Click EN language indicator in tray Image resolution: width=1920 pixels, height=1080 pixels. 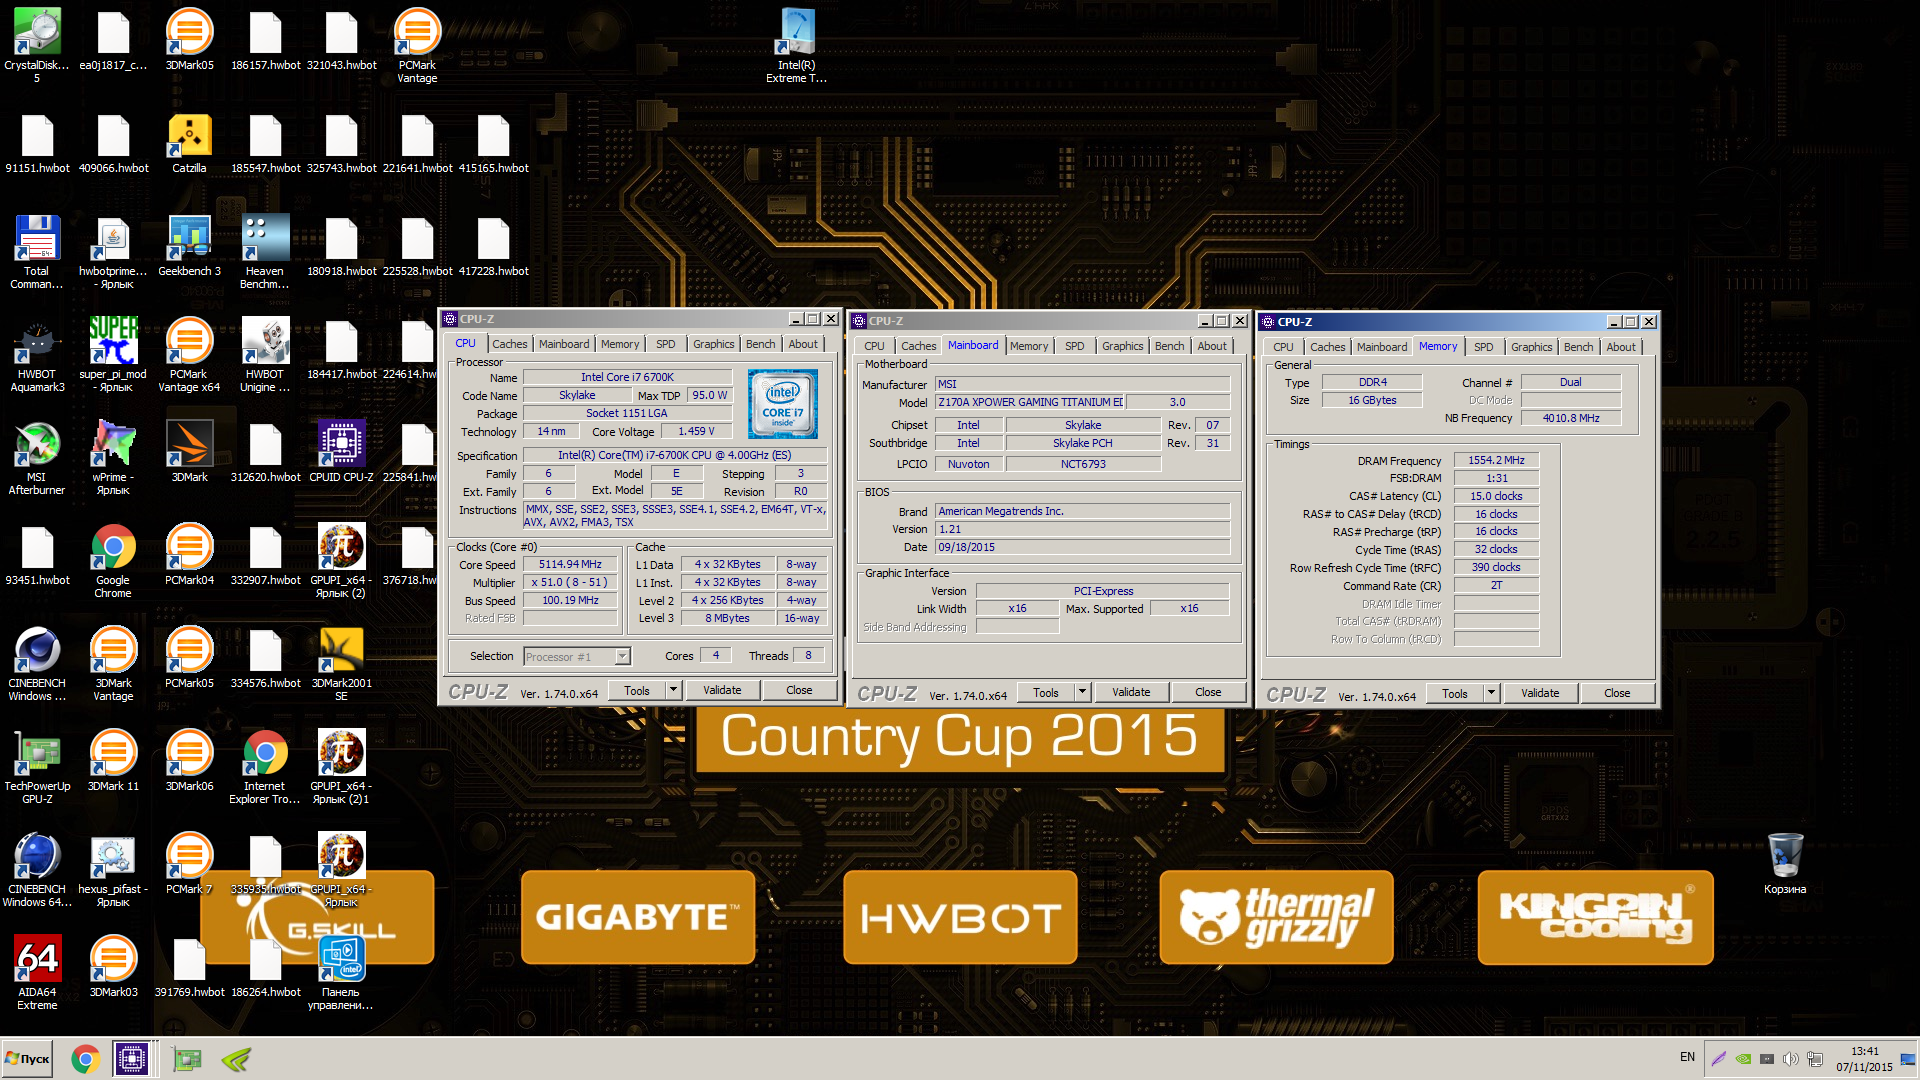coord(1687,1057)
